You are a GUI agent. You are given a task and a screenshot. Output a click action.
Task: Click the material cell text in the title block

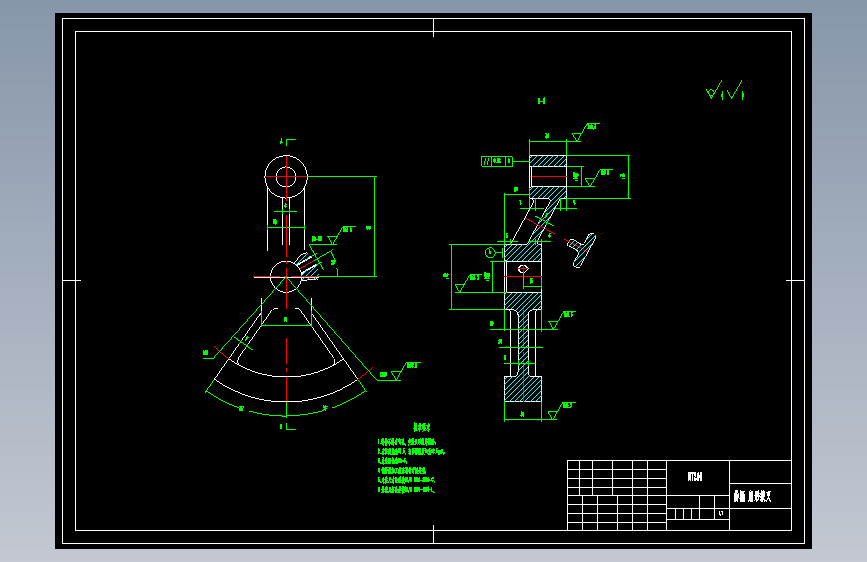point(695,476)
